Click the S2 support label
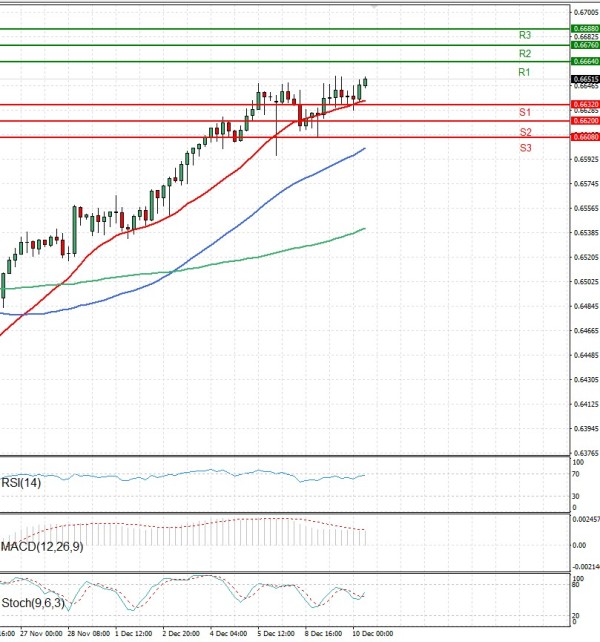The height and width of the screenshot is (642, 600). click(524, 132)
